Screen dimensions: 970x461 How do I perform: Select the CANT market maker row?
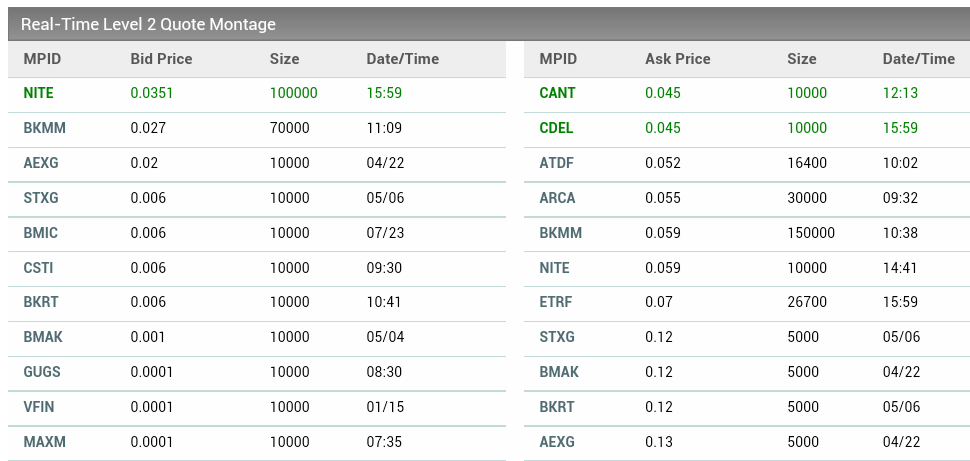[557, 93]
